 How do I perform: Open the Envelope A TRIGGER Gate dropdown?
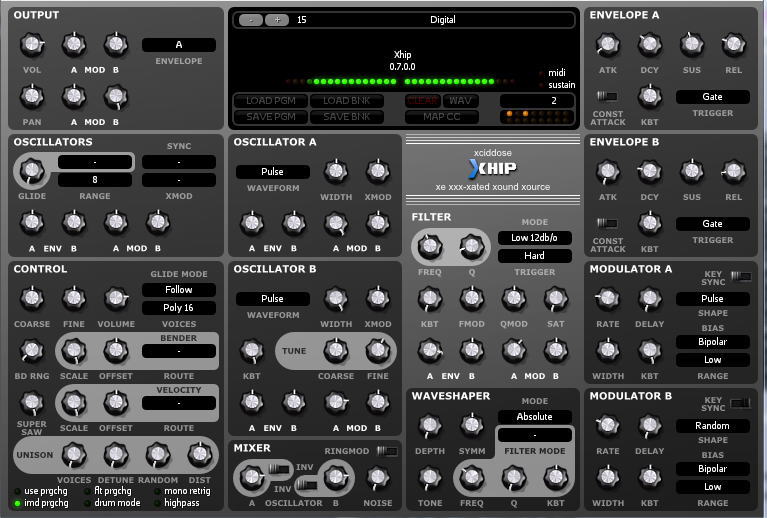pyautogui.click(x=713, y=97)
